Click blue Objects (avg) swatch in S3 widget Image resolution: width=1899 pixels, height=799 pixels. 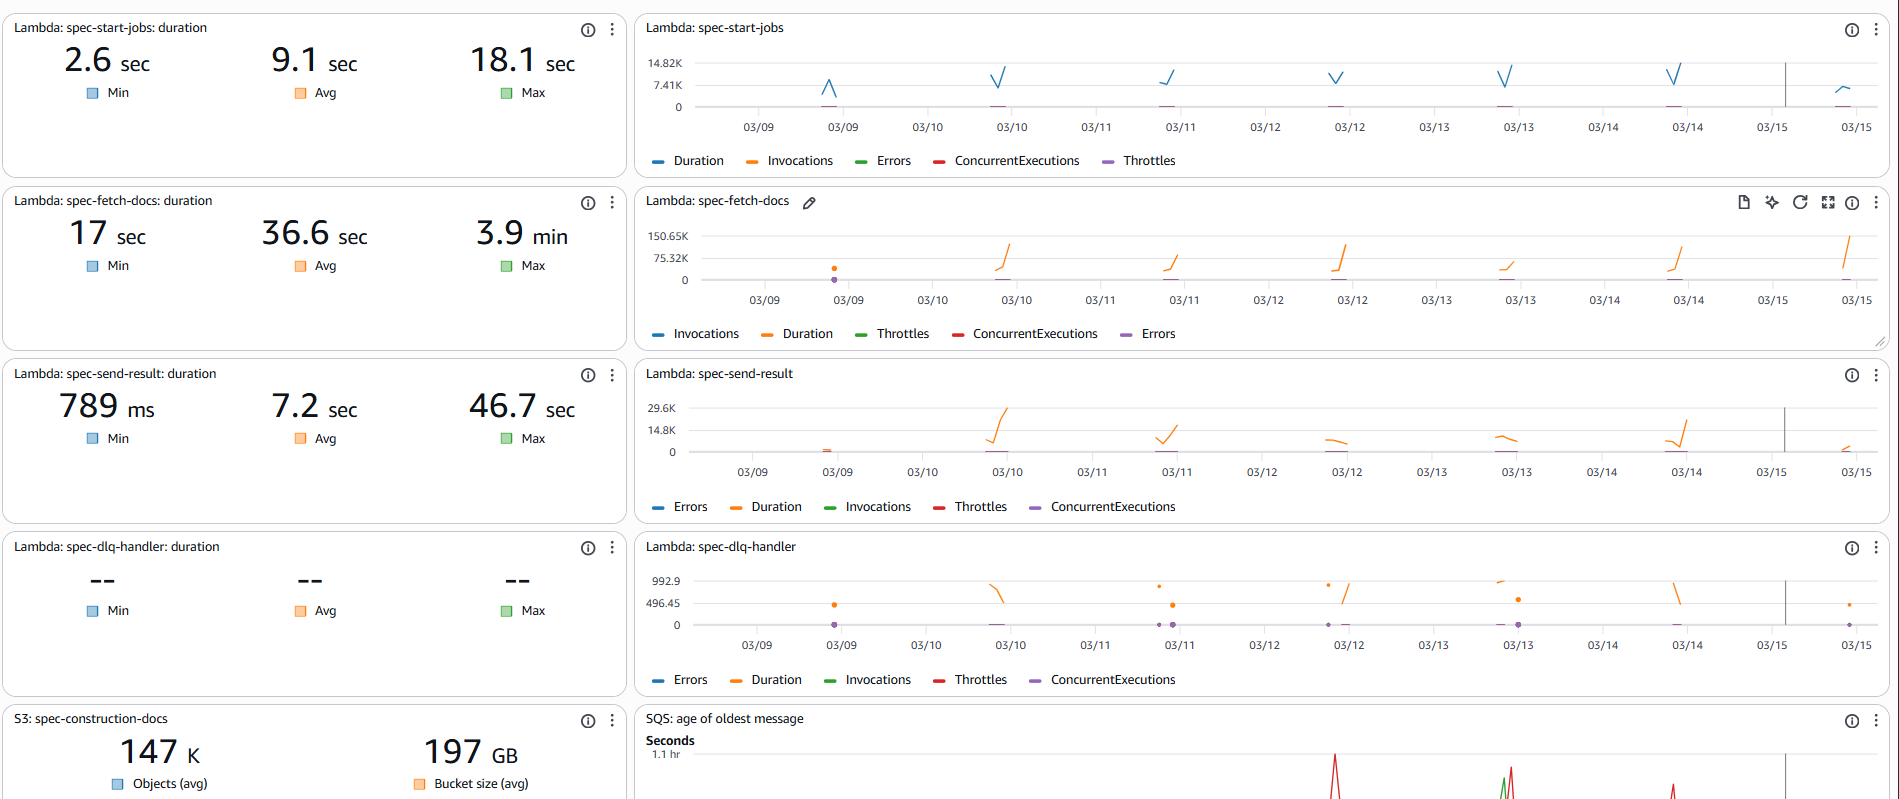click(118, 784)
